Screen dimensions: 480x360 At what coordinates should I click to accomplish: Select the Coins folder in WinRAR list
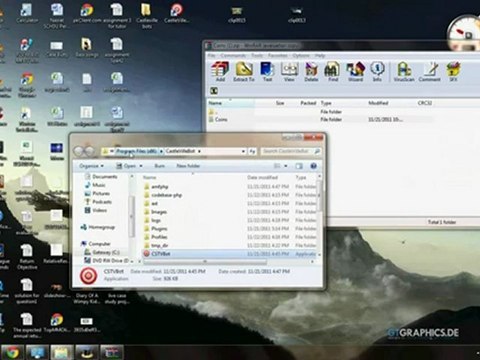click(221, 119)
